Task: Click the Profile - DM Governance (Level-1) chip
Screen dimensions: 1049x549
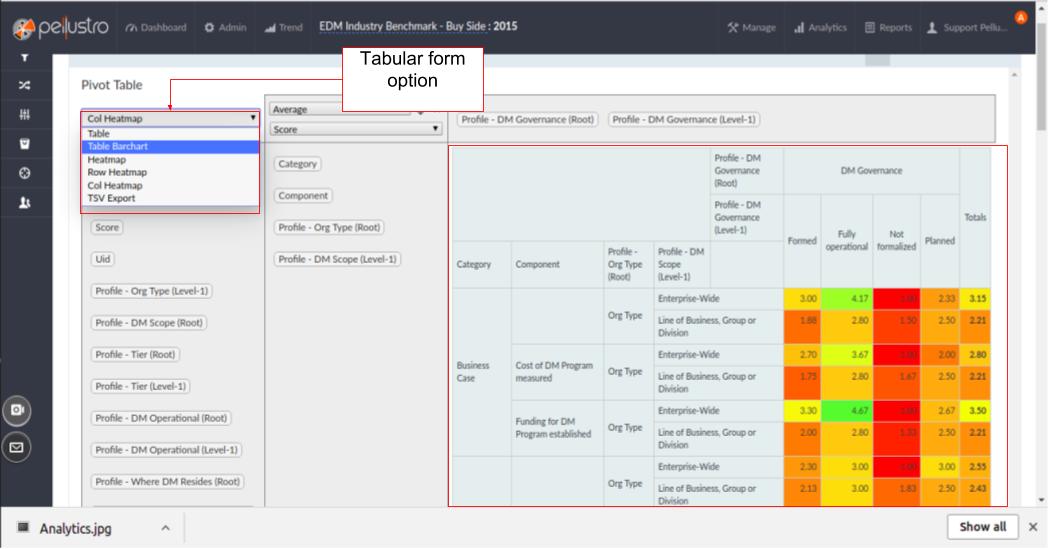Action: coord(684,119)
